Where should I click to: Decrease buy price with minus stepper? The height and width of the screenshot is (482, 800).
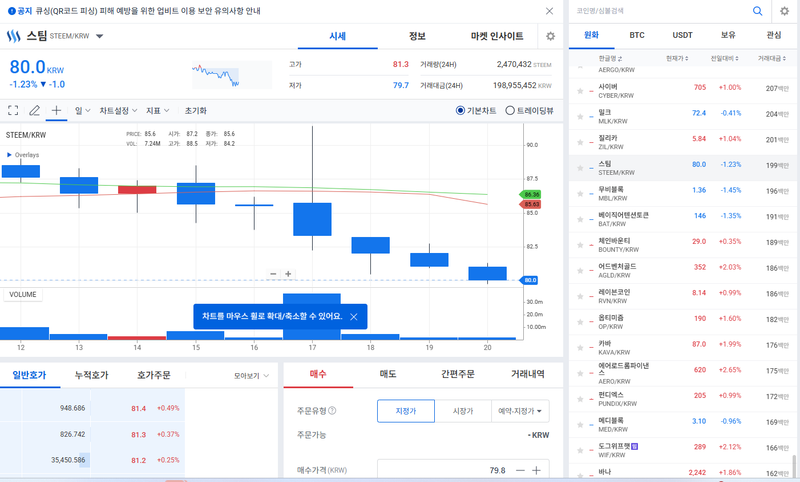click(520, 470)
